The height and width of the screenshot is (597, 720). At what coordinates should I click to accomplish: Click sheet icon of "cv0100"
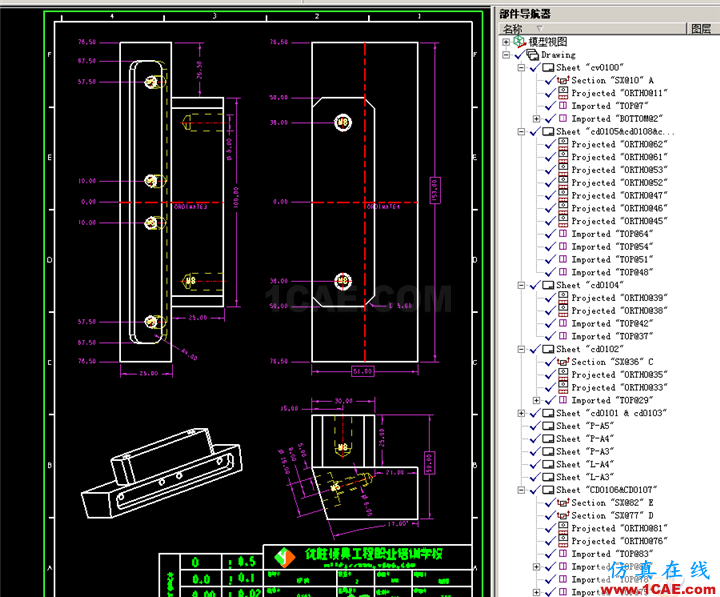[548, 68]
